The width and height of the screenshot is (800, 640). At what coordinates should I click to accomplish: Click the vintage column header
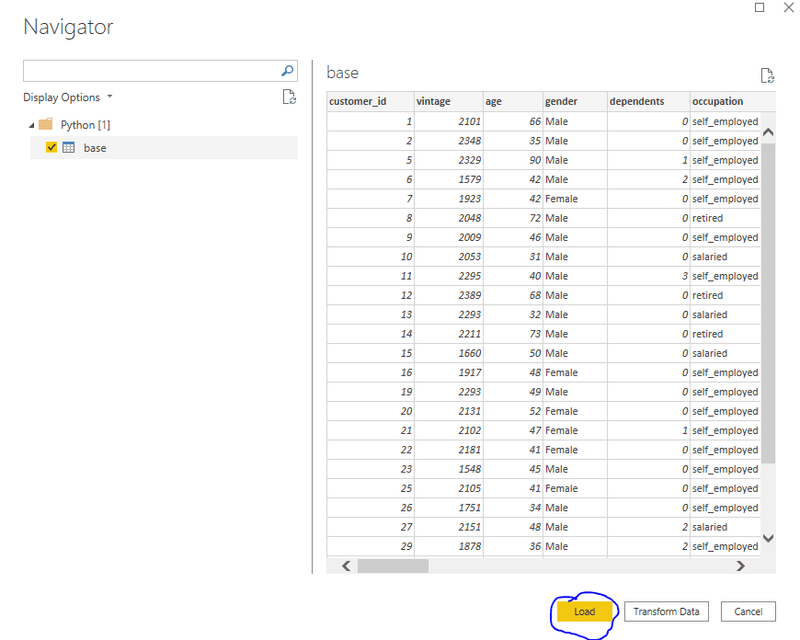pyautogui.click(x=448, y=101)
